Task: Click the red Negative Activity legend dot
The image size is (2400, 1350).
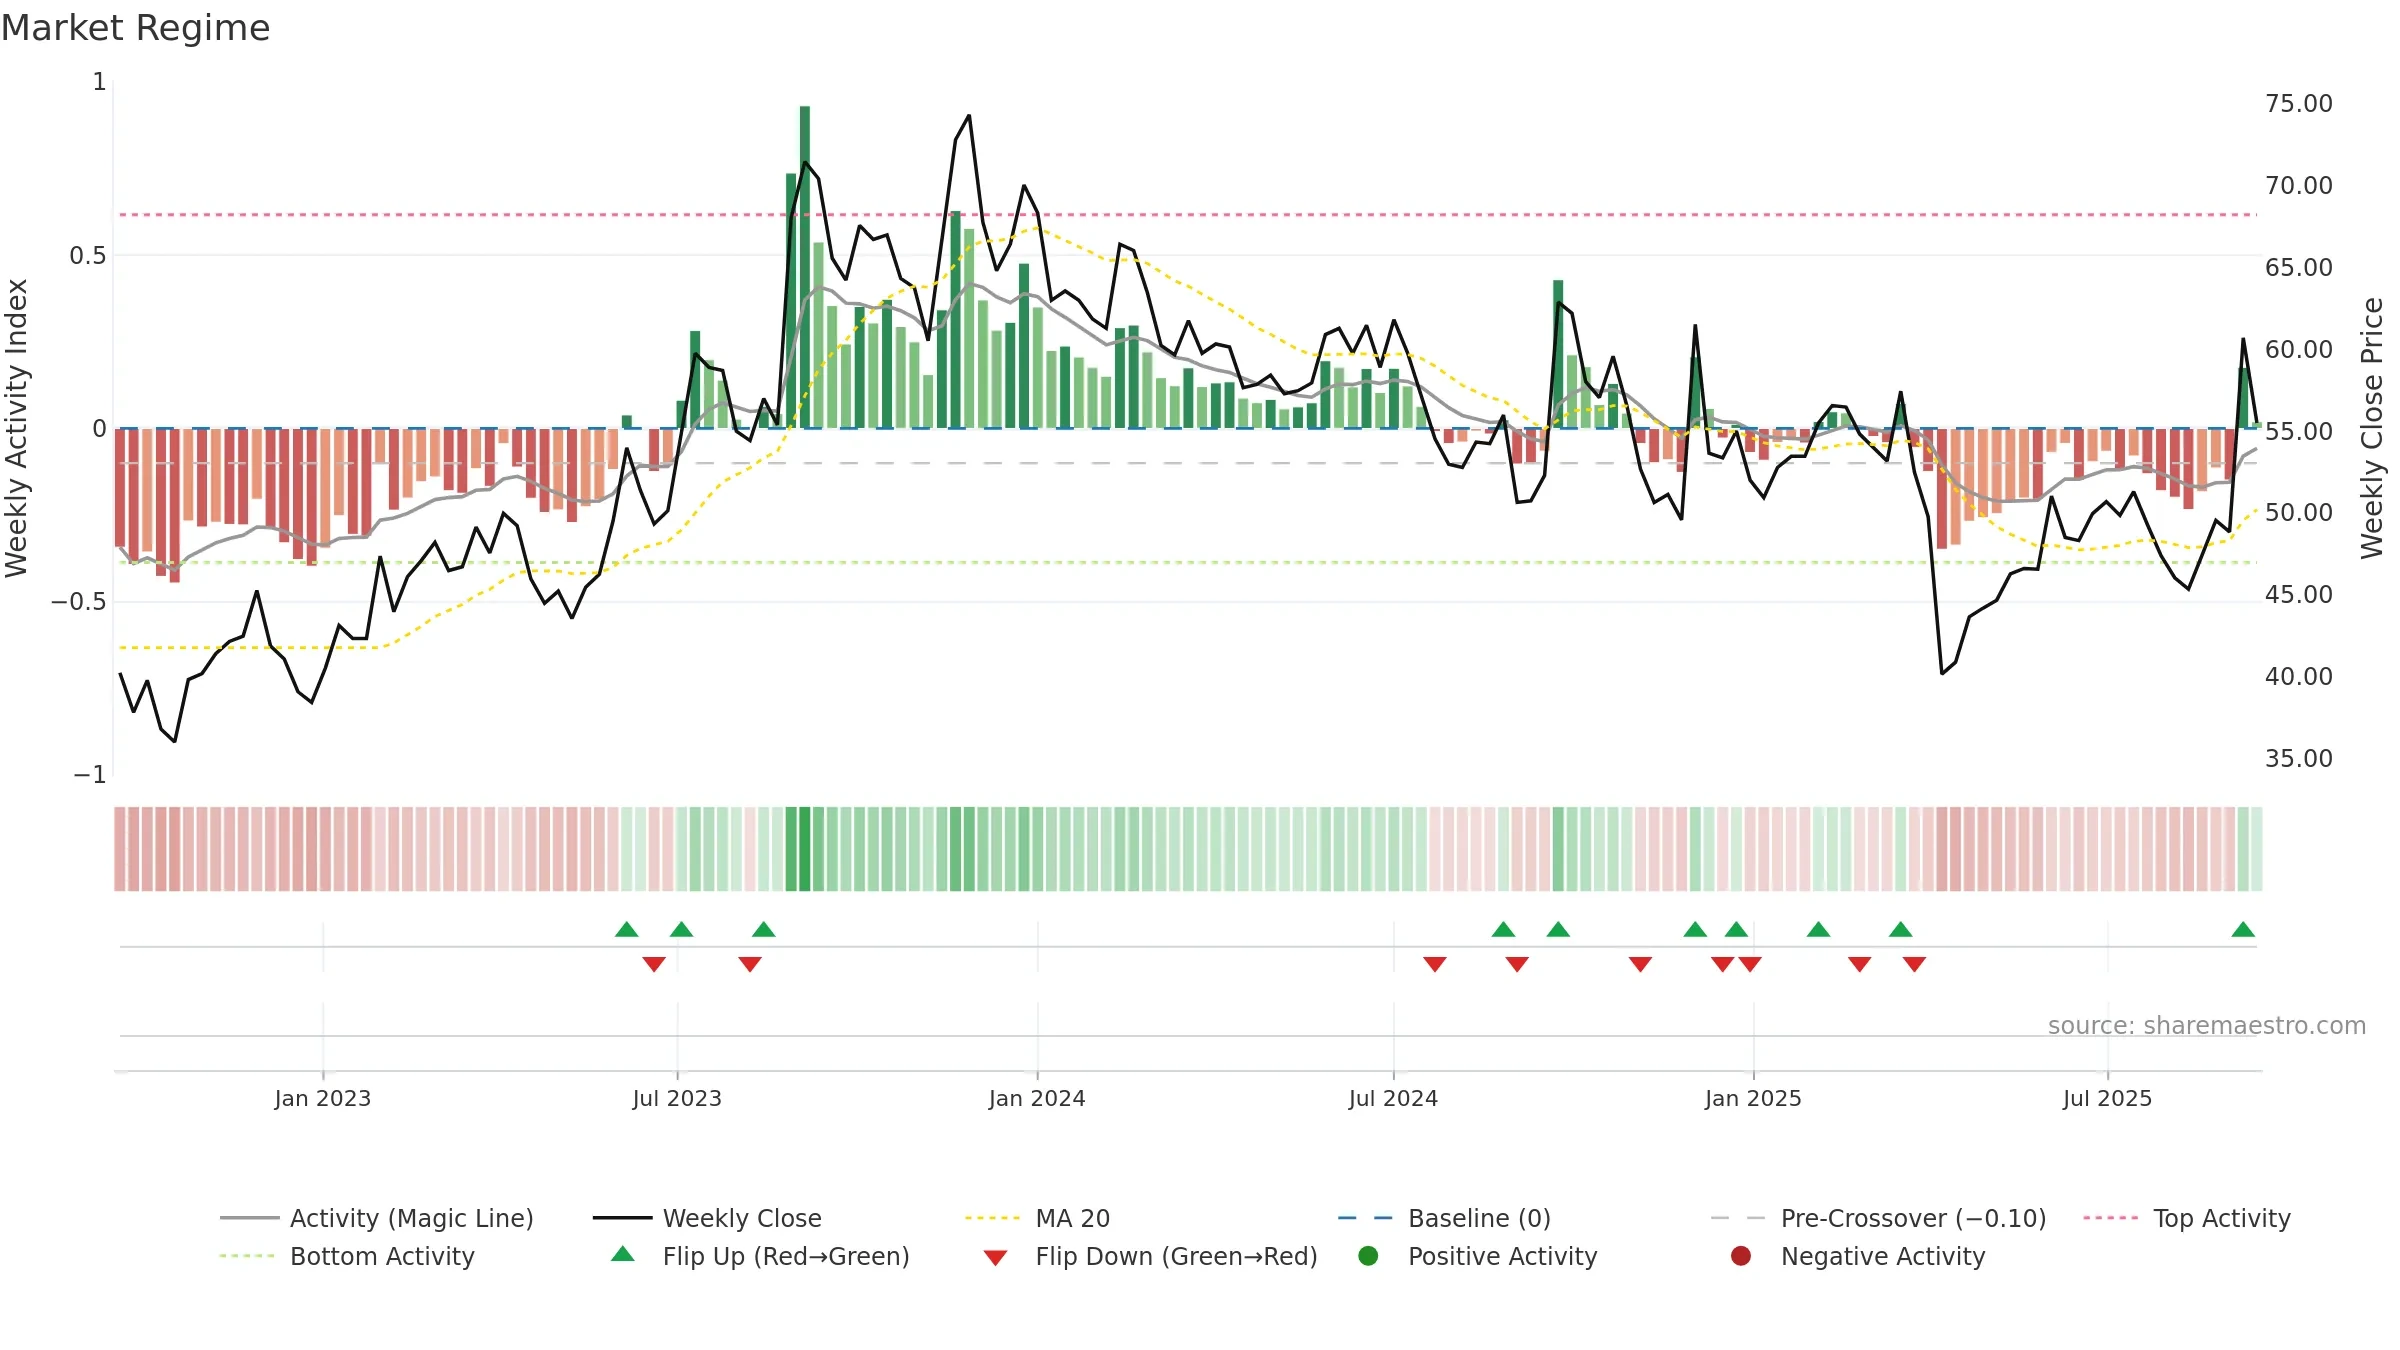Action: pyautogui.click(x=1741, y=1256)
